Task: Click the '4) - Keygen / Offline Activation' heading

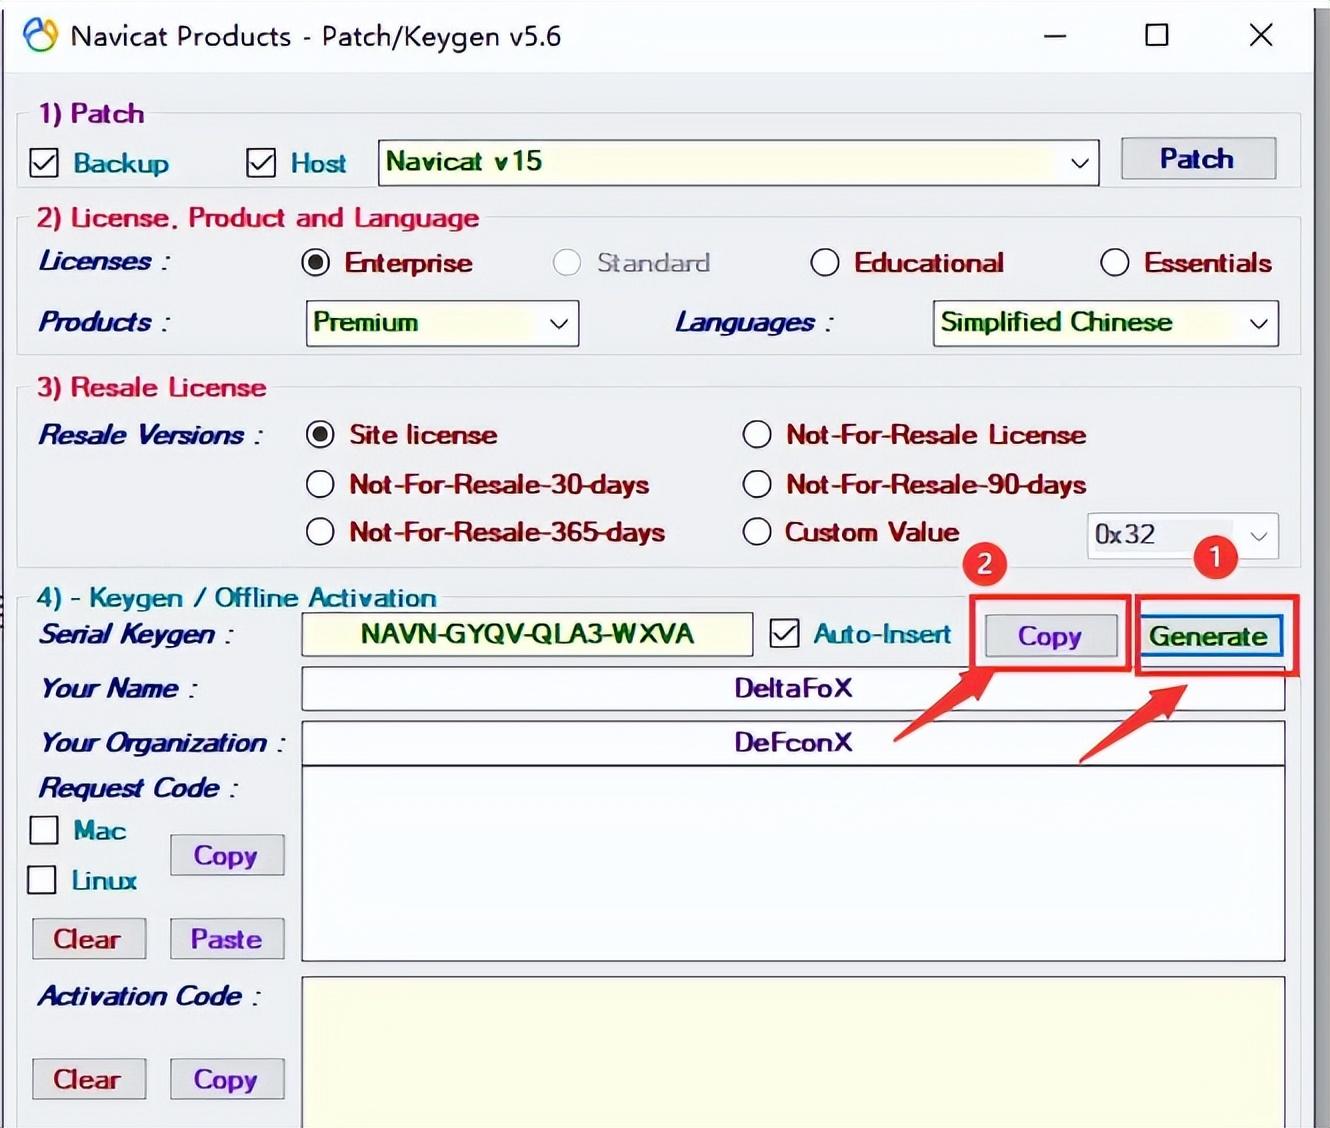Action: (237, 598)
